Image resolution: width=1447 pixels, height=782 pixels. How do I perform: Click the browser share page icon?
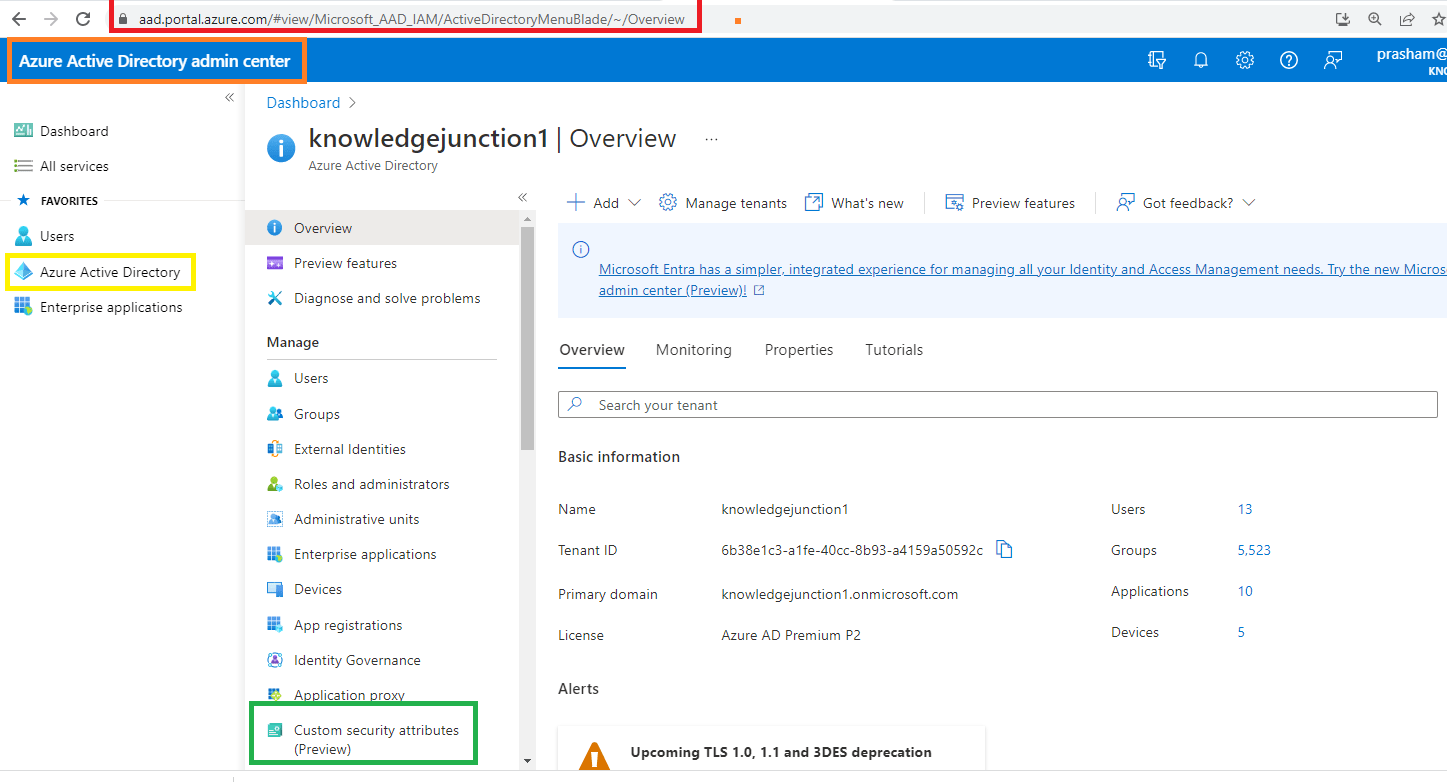click(1407, 19)
